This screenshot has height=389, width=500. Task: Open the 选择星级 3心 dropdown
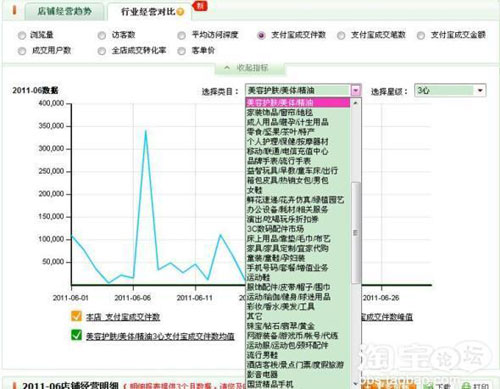(450, 90)
